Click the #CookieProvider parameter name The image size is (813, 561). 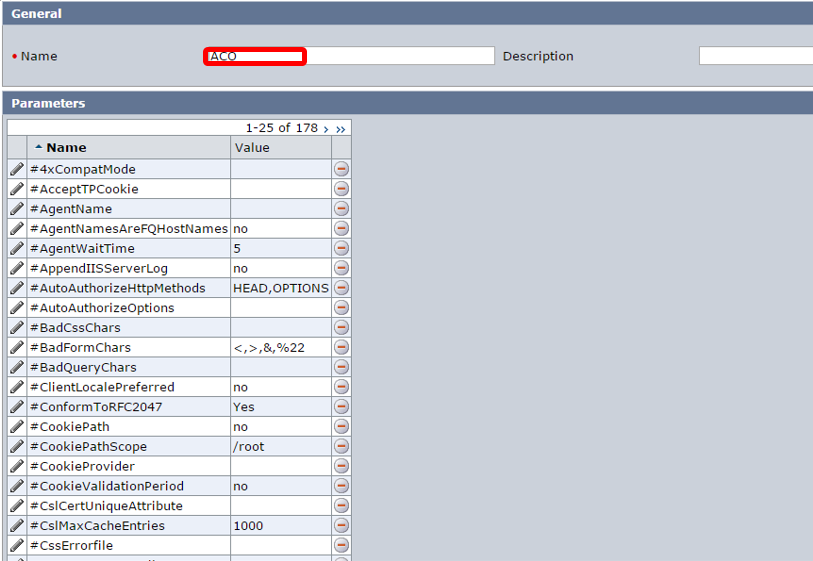point(82,466)
